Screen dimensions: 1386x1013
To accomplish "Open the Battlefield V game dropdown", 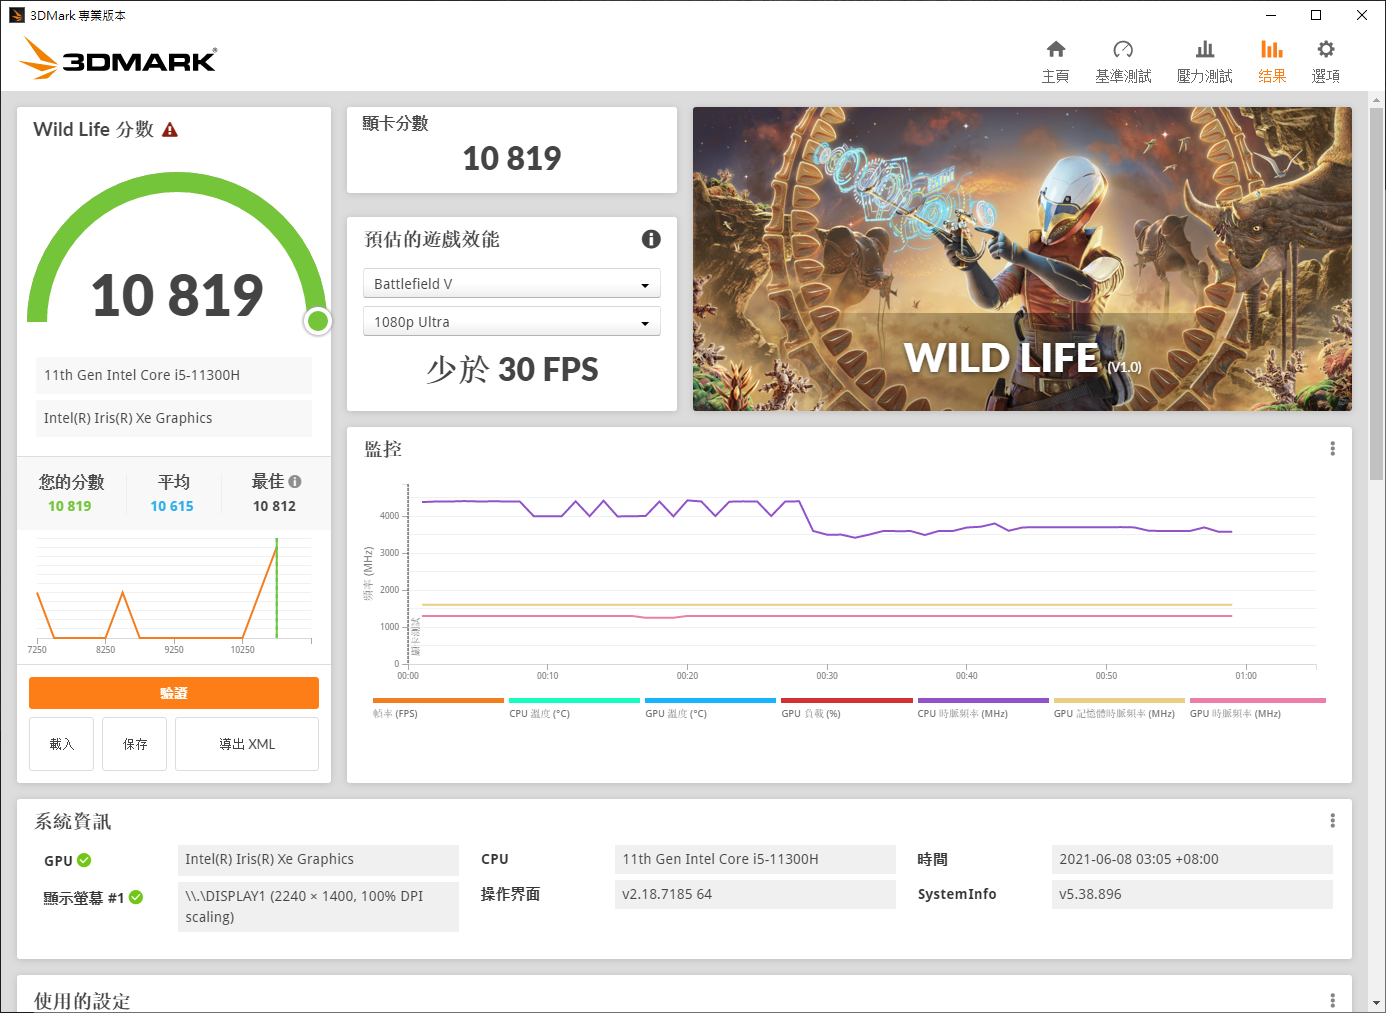I will point(511,284).
